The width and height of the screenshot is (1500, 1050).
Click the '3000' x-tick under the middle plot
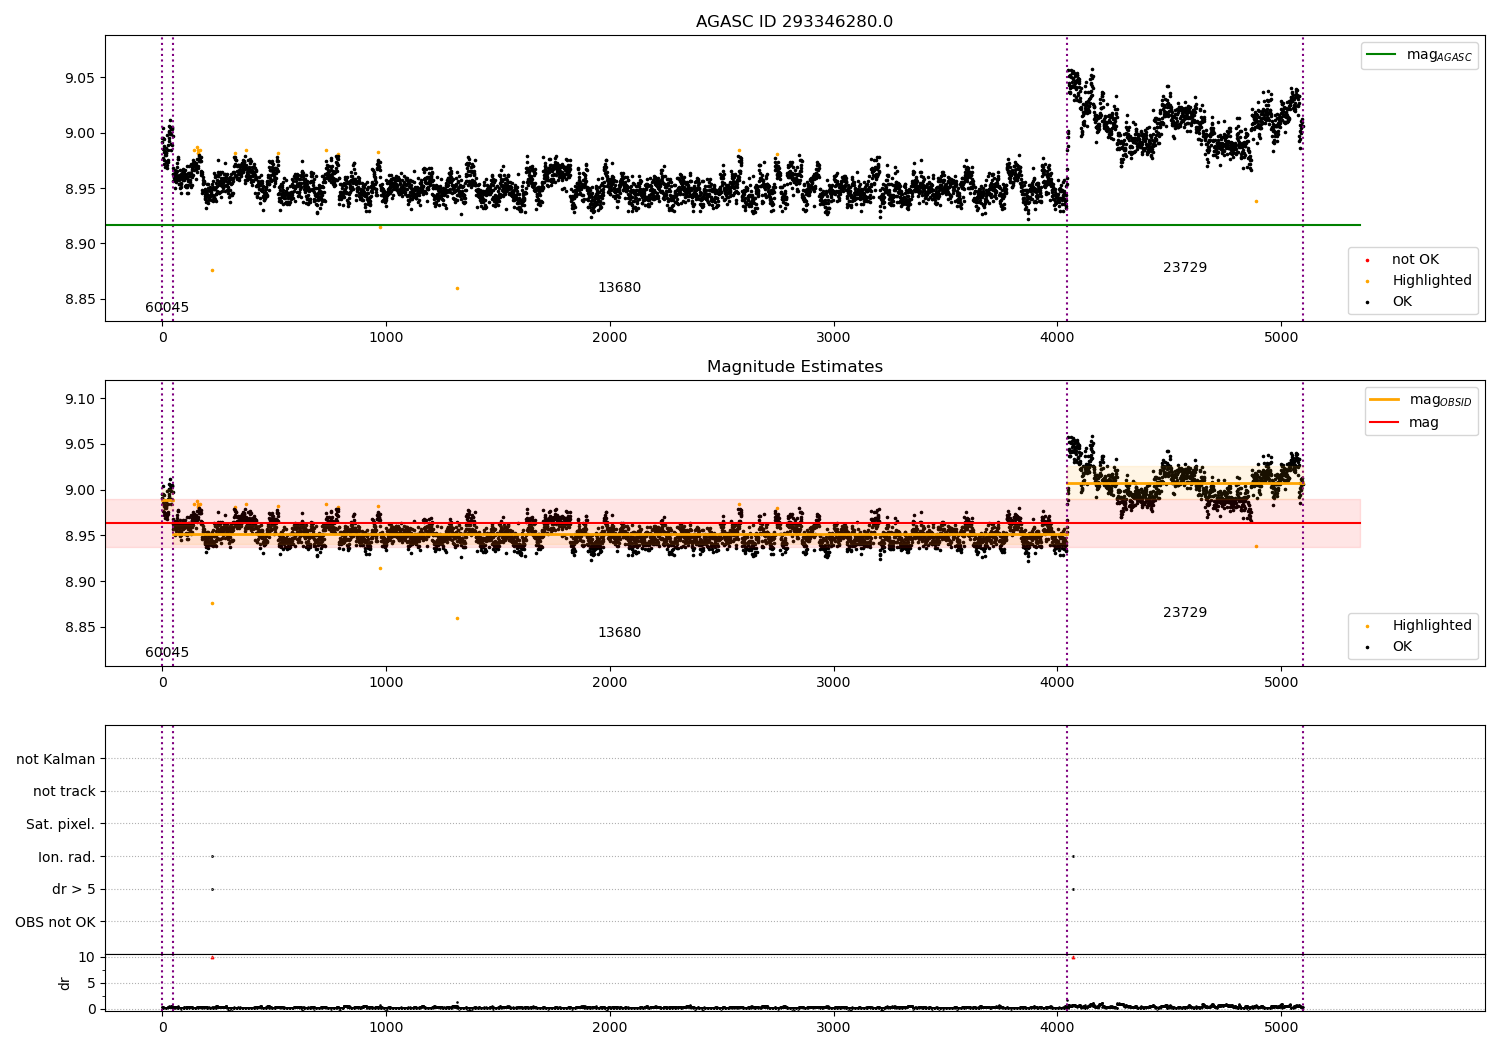[834, 683]
